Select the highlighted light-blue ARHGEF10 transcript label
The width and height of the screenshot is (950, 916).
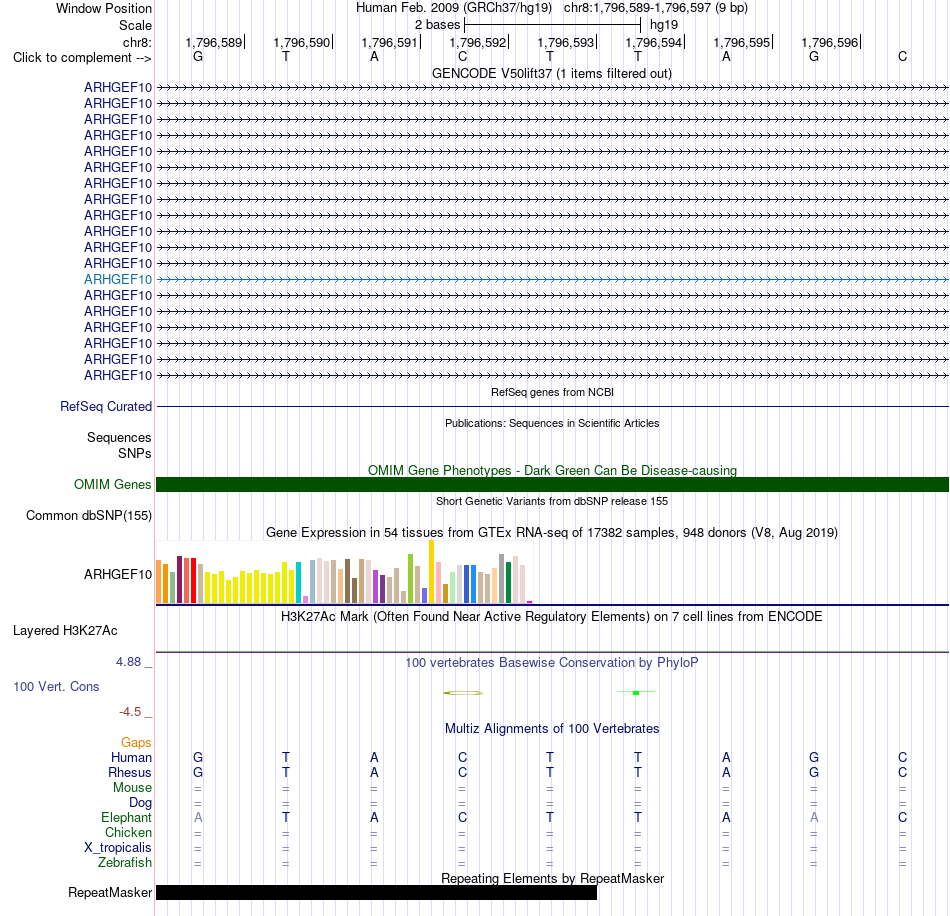tap(118, 279)
